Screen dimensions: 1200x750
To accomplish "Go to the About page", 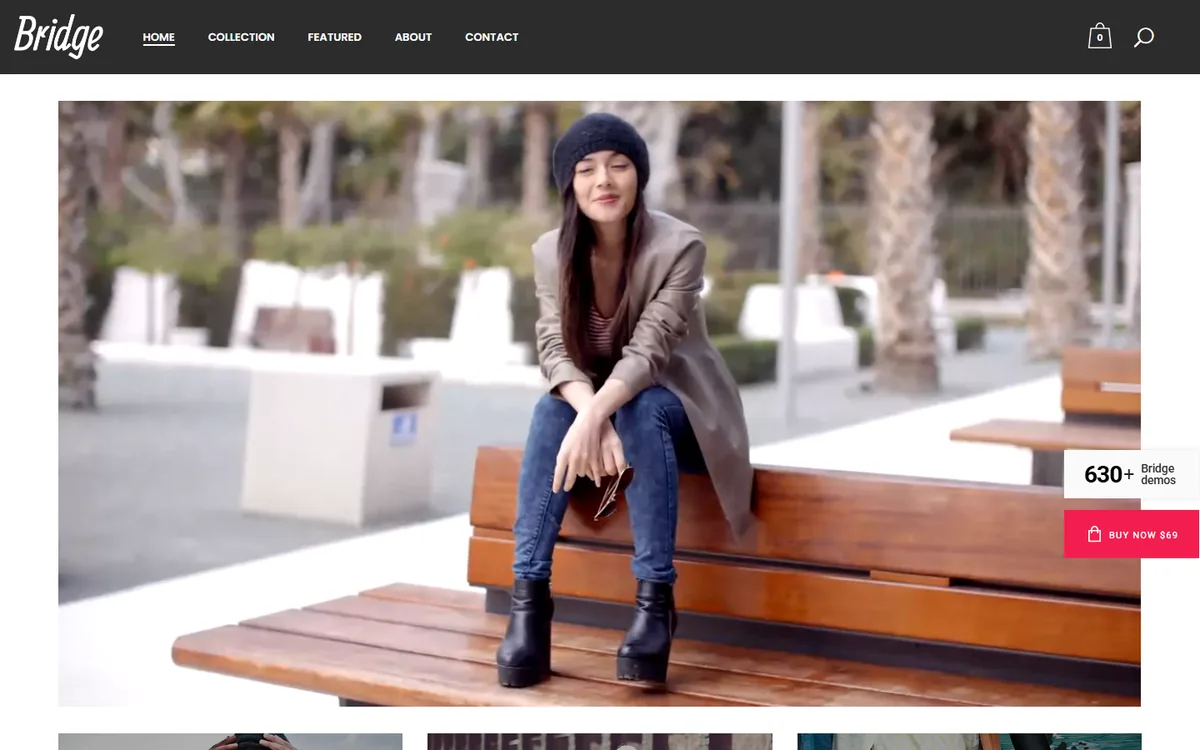I will (x=413, y=37).
